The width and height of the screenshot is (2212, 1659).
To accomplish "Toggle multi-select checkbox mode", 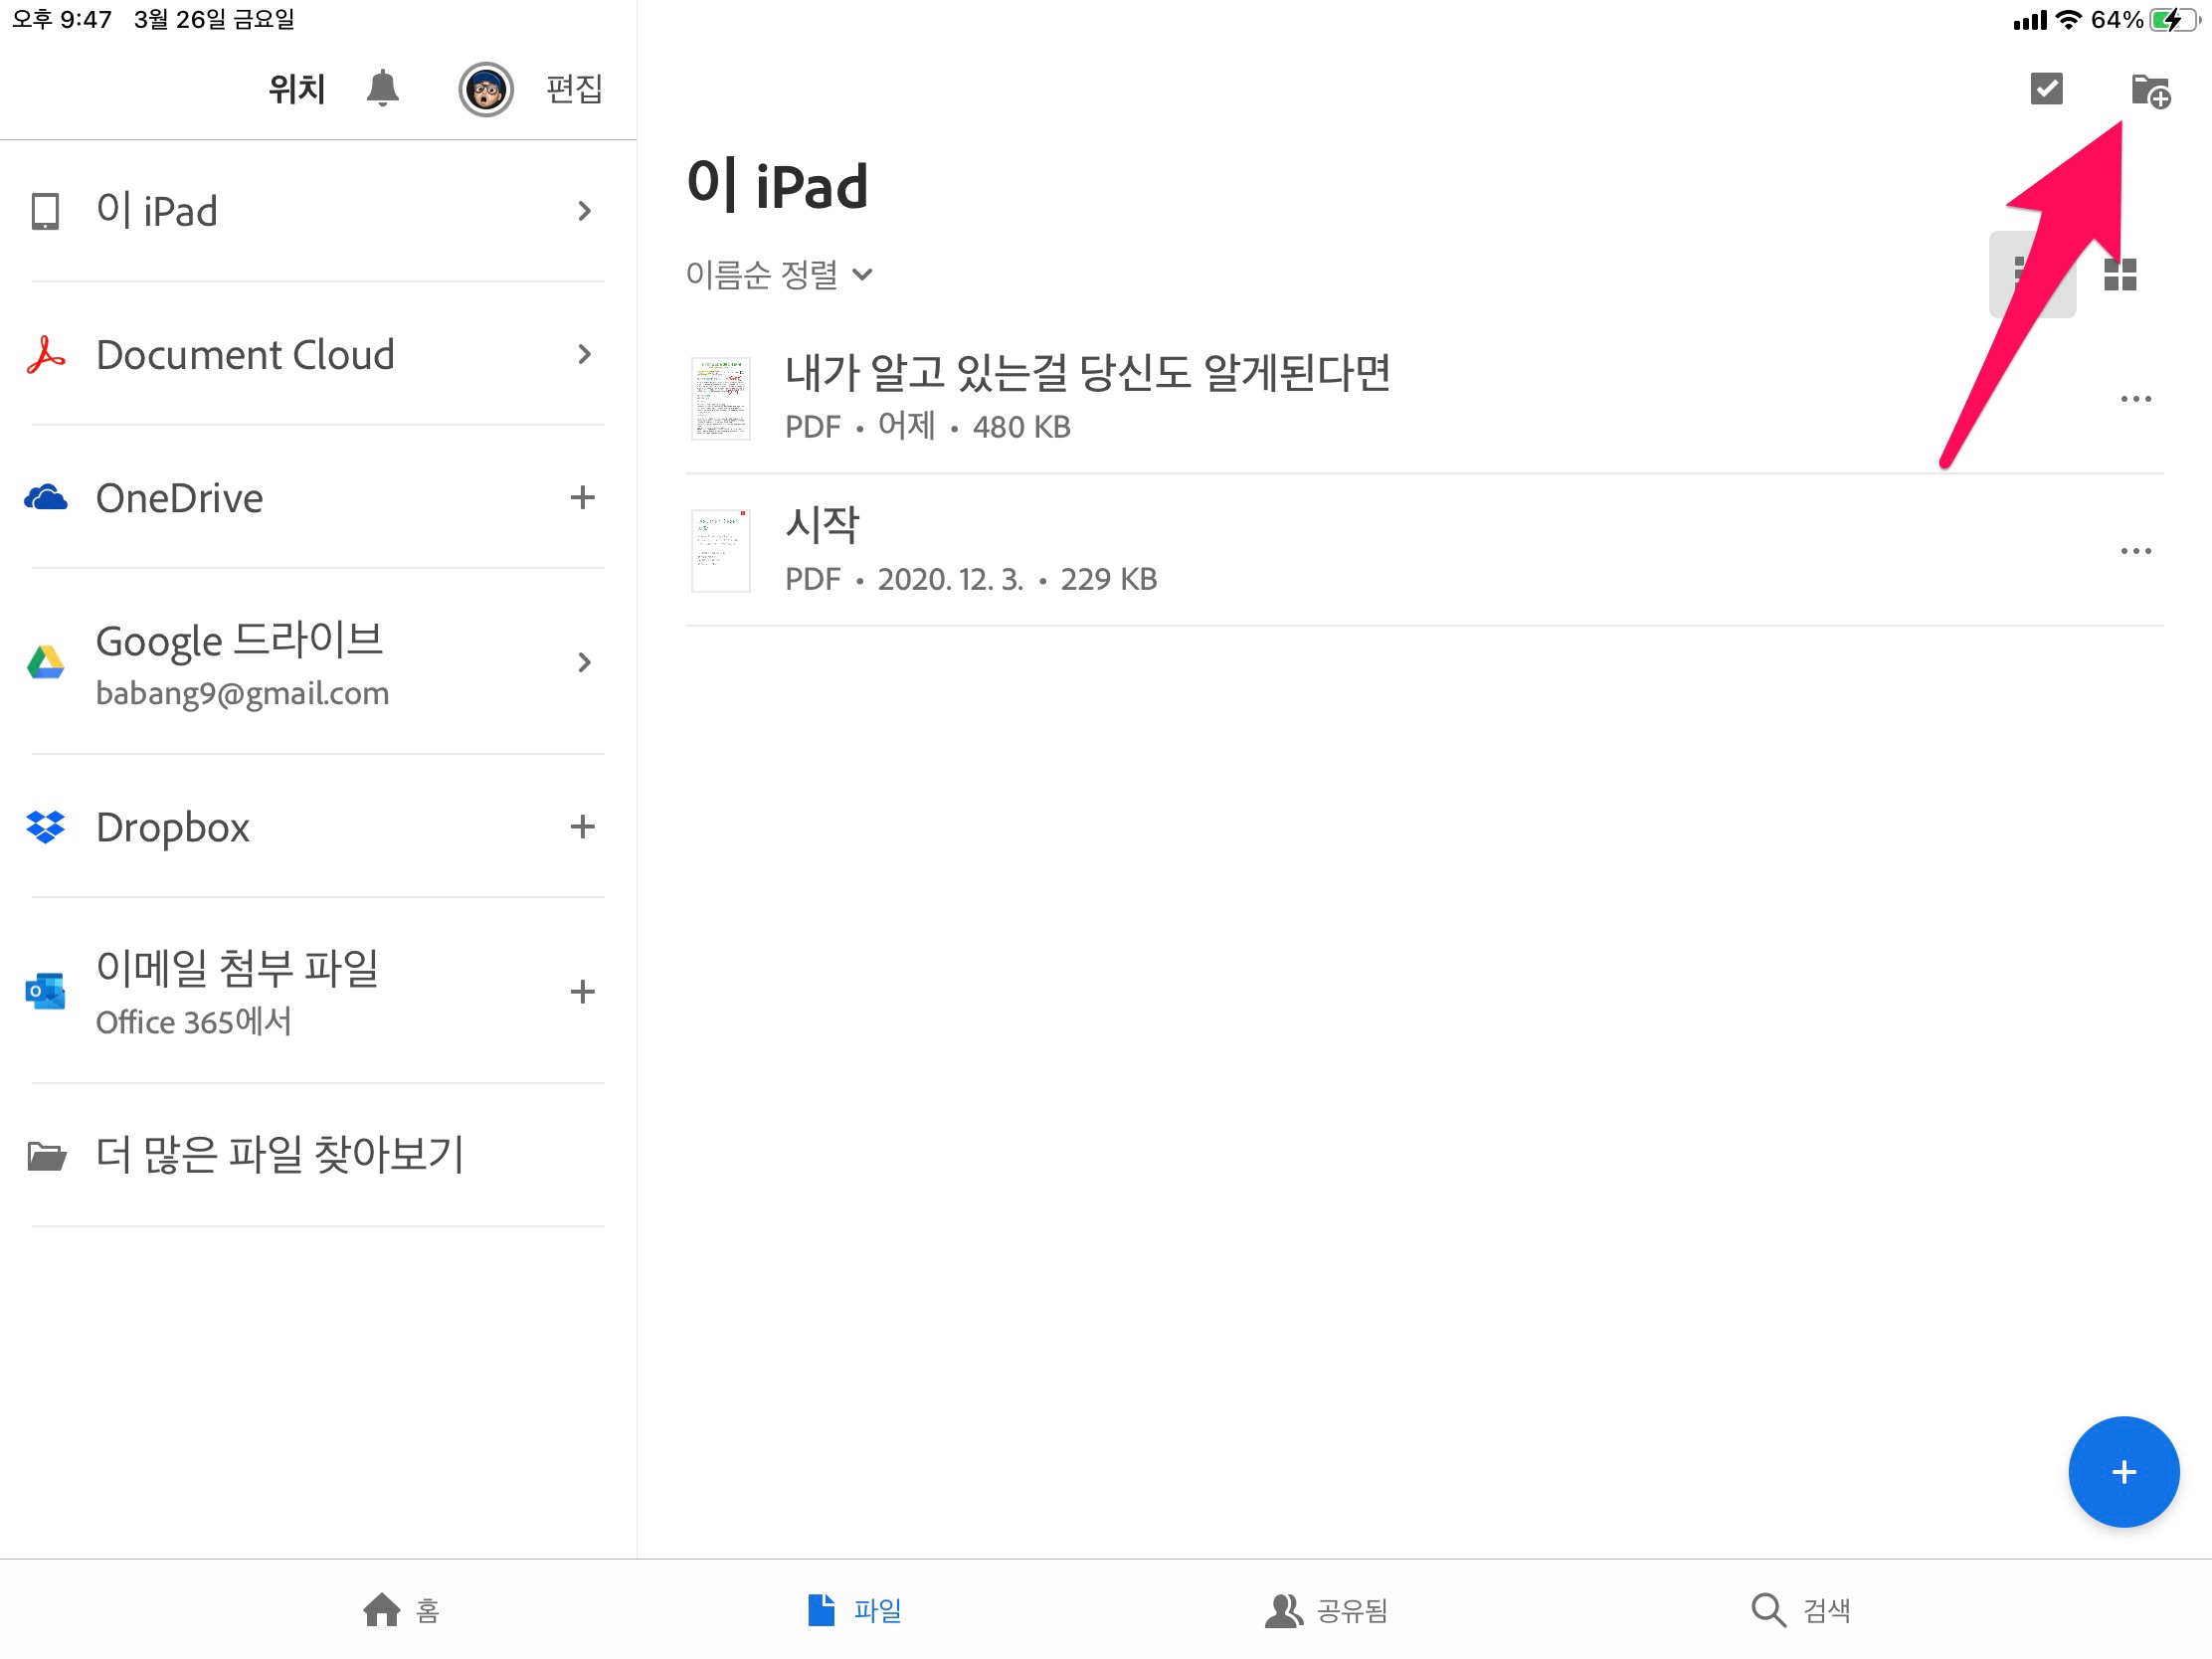I will click(x=2046, y=89).
